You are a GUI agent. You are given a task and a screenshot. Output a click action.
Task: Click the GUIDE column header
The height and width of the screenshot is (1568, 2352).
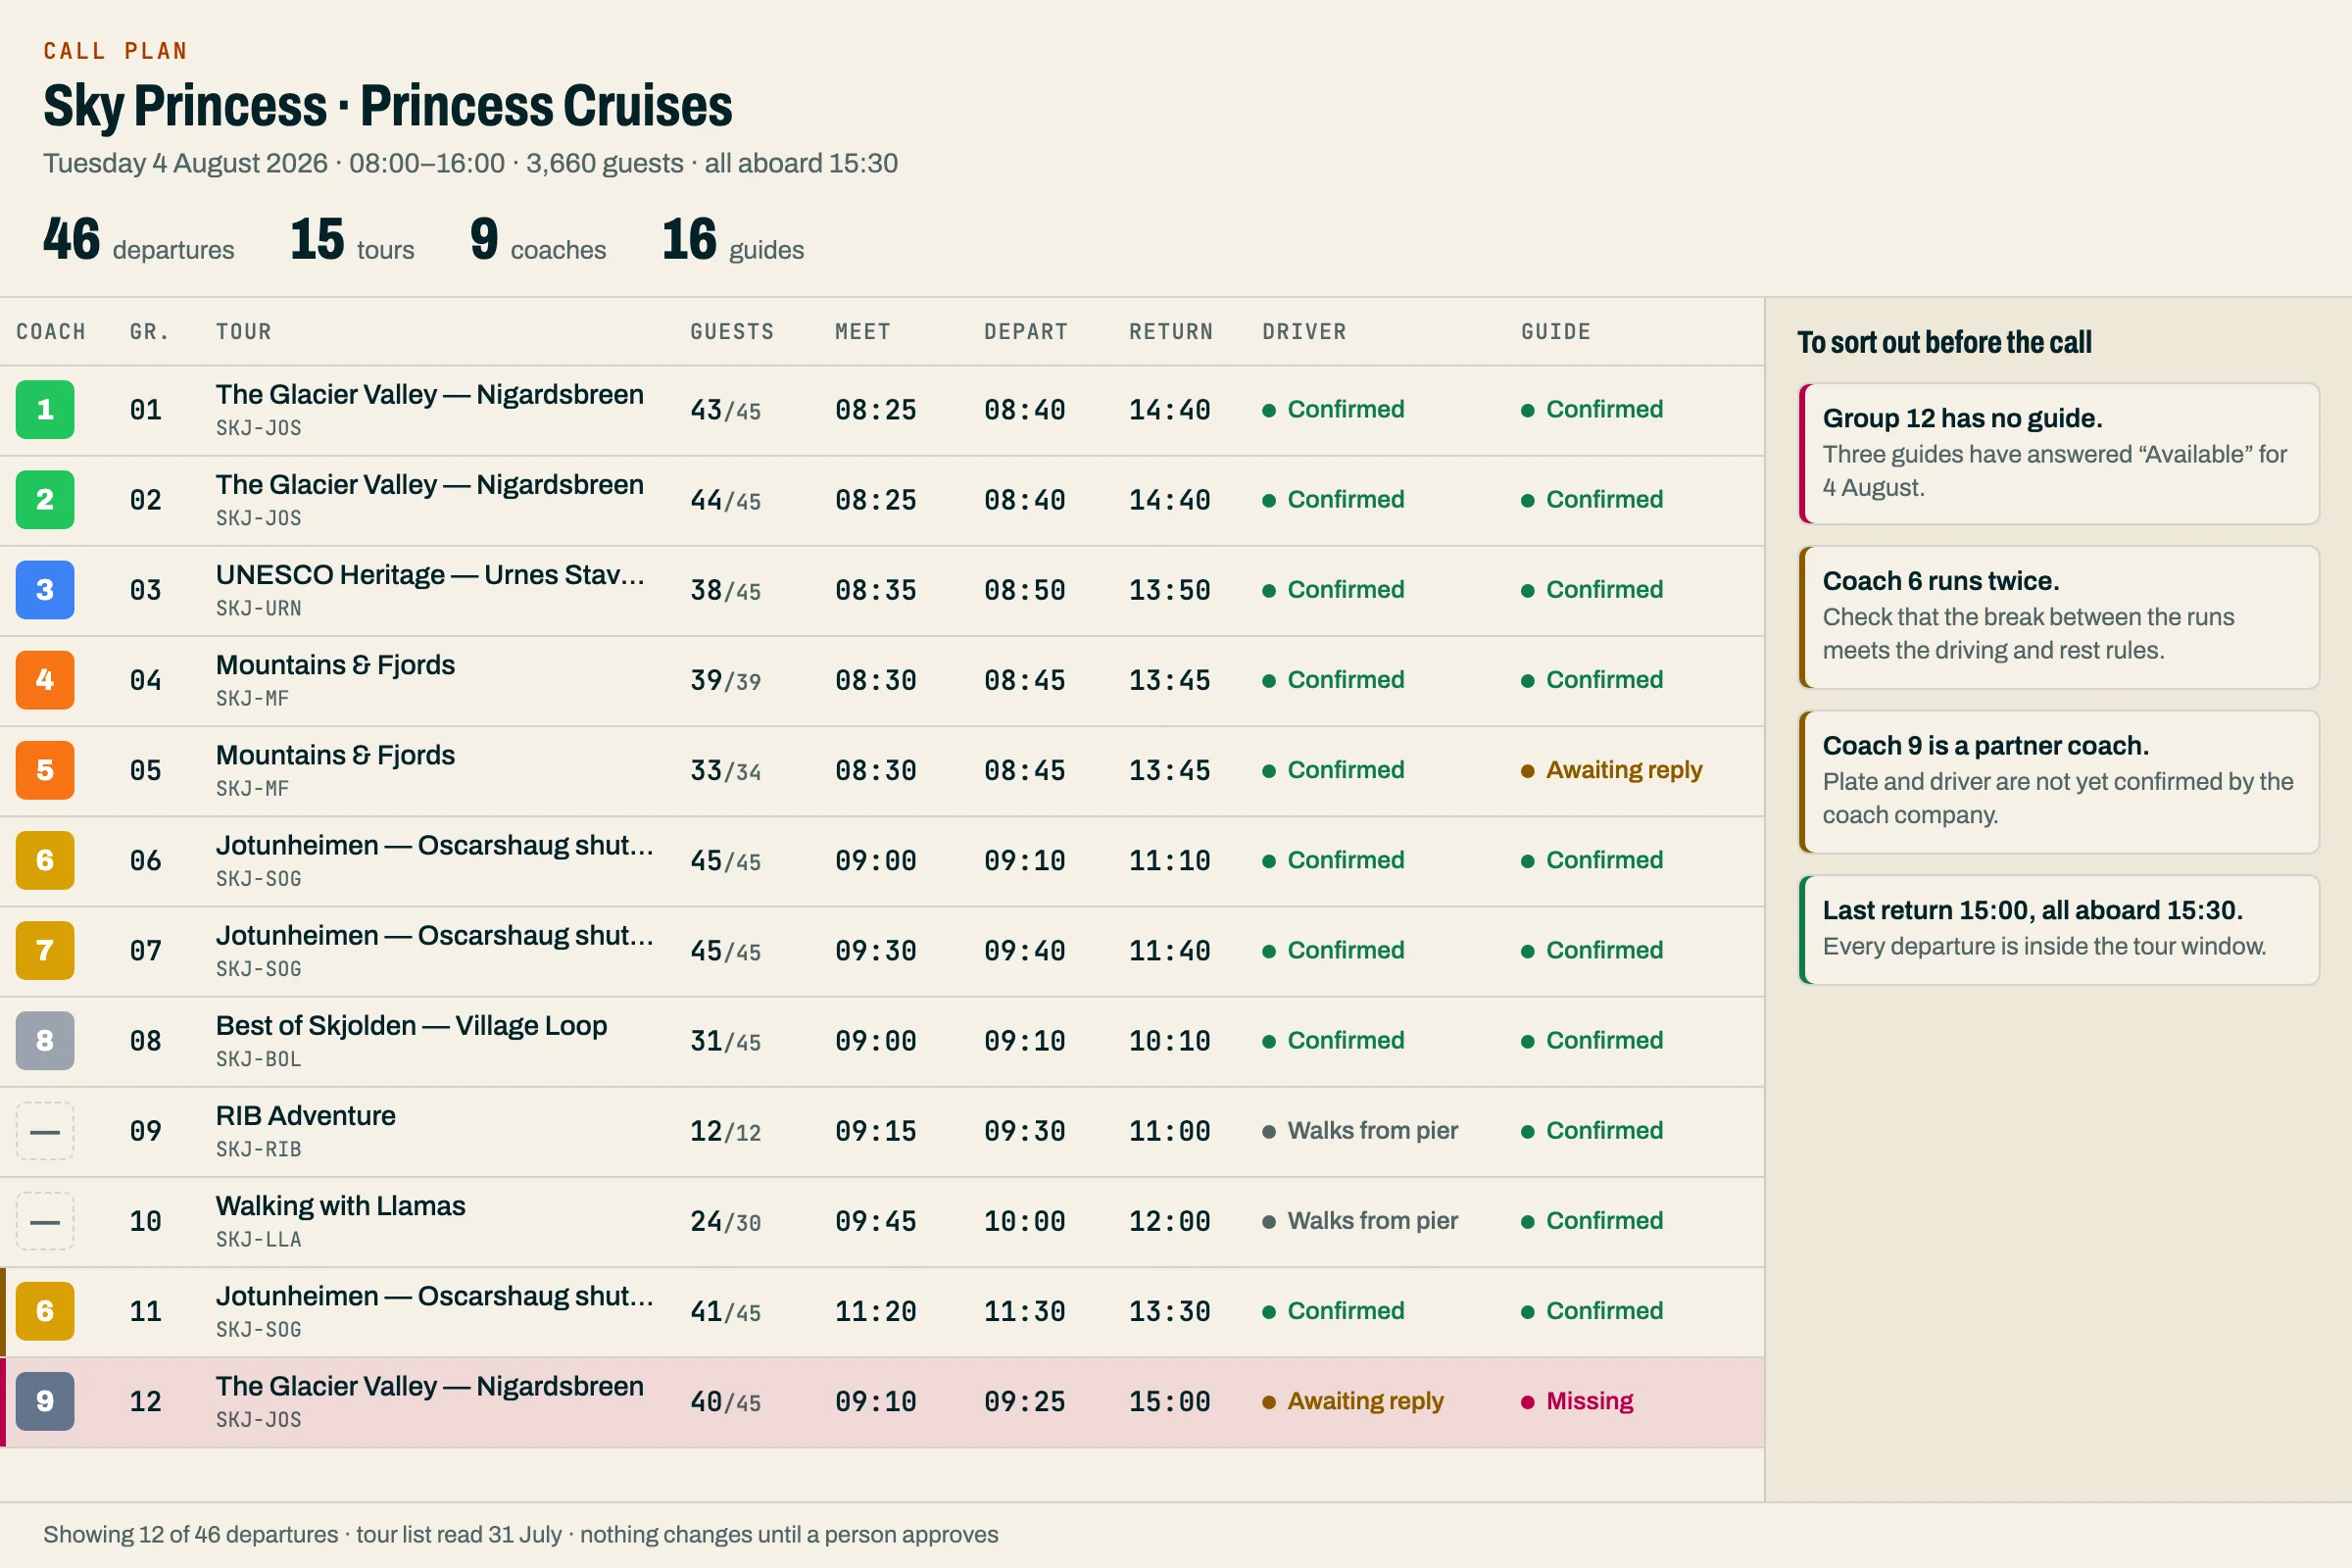(1556, 332)
